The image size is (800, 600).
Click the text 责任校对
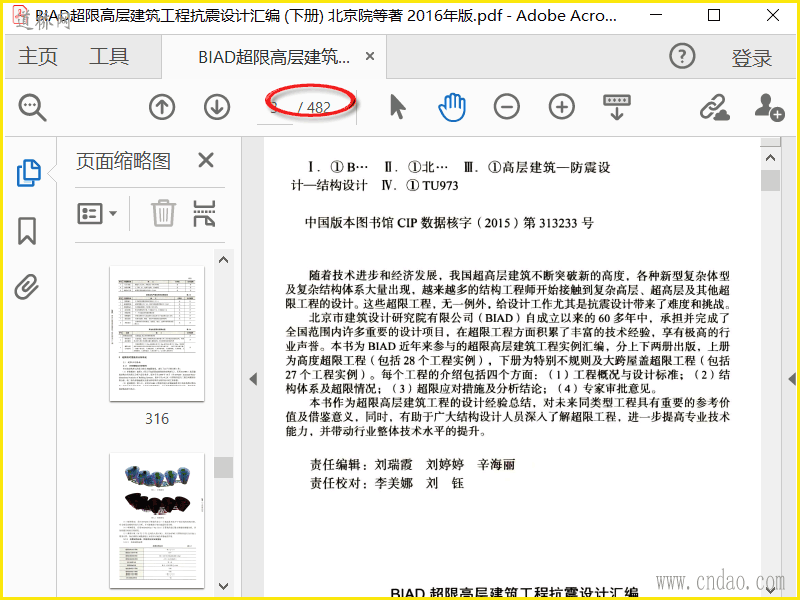(336, 483)
